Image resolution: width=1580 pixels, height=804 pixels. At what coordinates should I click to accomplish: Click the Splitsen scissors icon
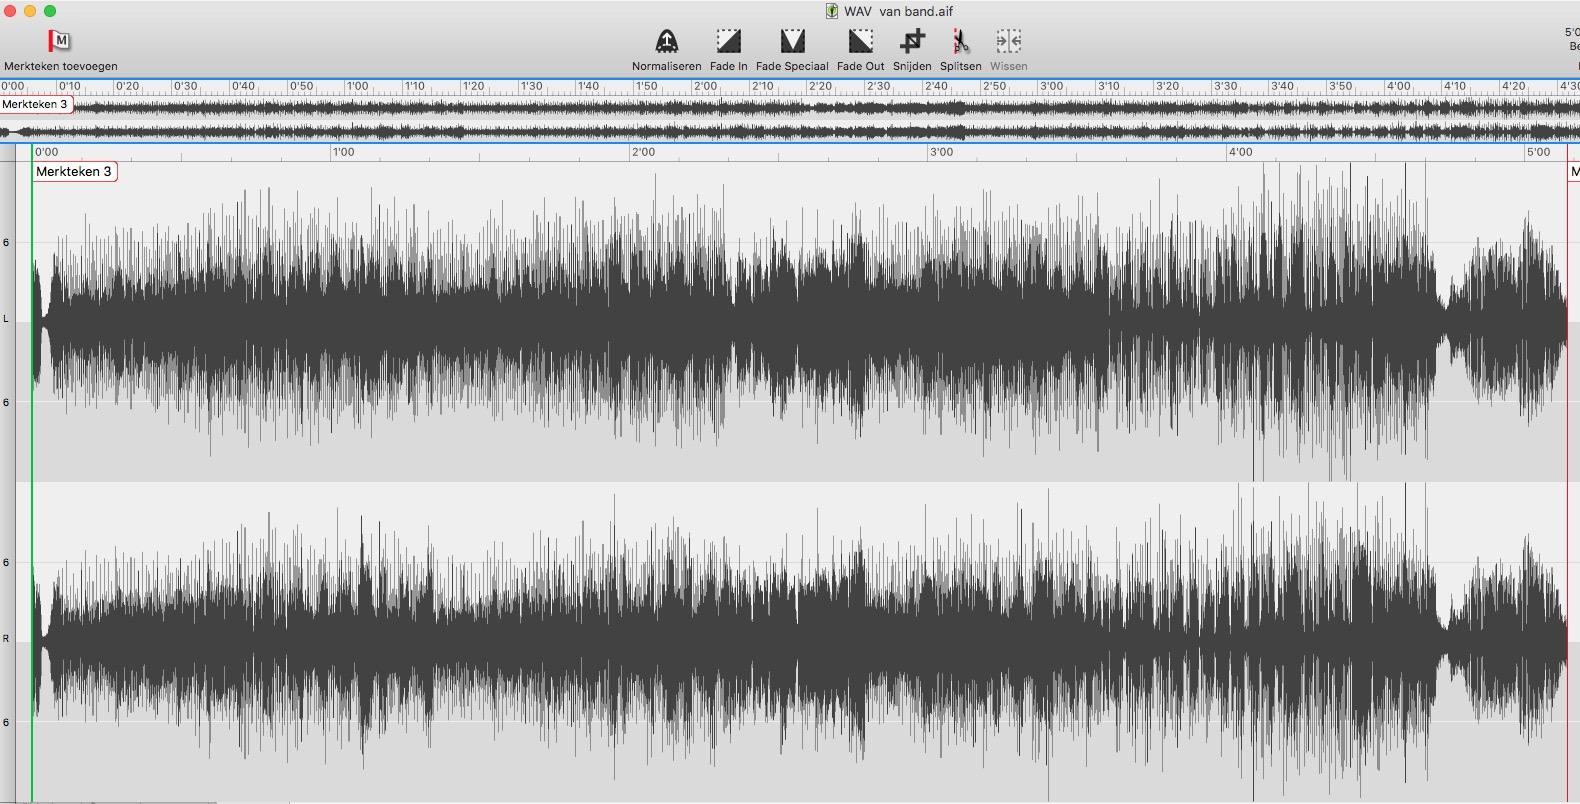point(960,41)
